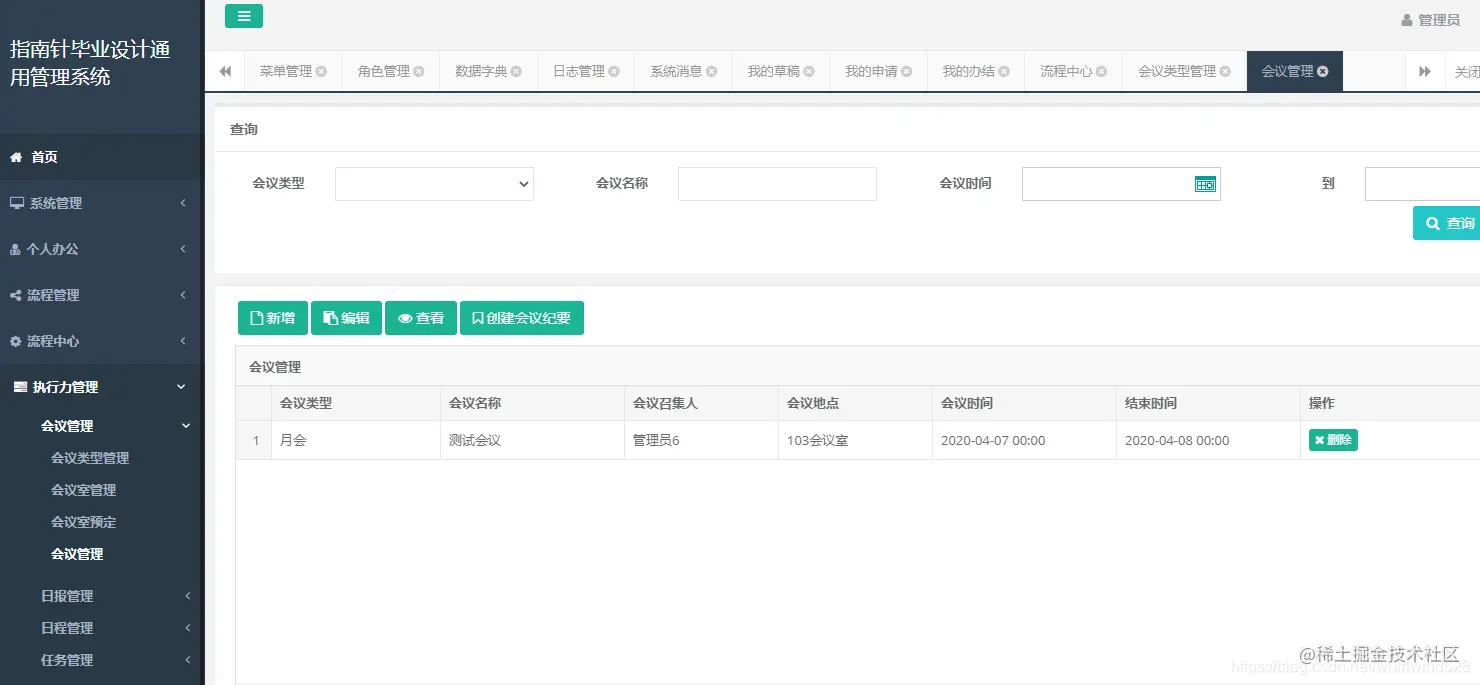The height and width of the screenshot is (685, 1480).
Task: Expand 流程管理 sidebar menu chevron
Action: tap(183, 295)
